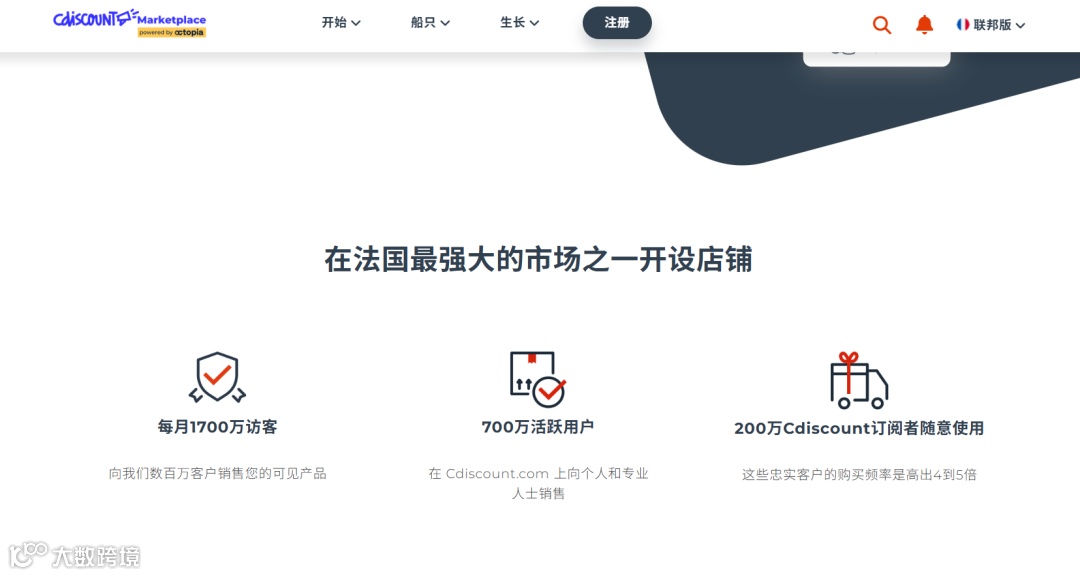Image resolution: width=1080 pixels, height=576 pixels.
Task: Click the powered by octopia label
Action: (x=172, y=32)
